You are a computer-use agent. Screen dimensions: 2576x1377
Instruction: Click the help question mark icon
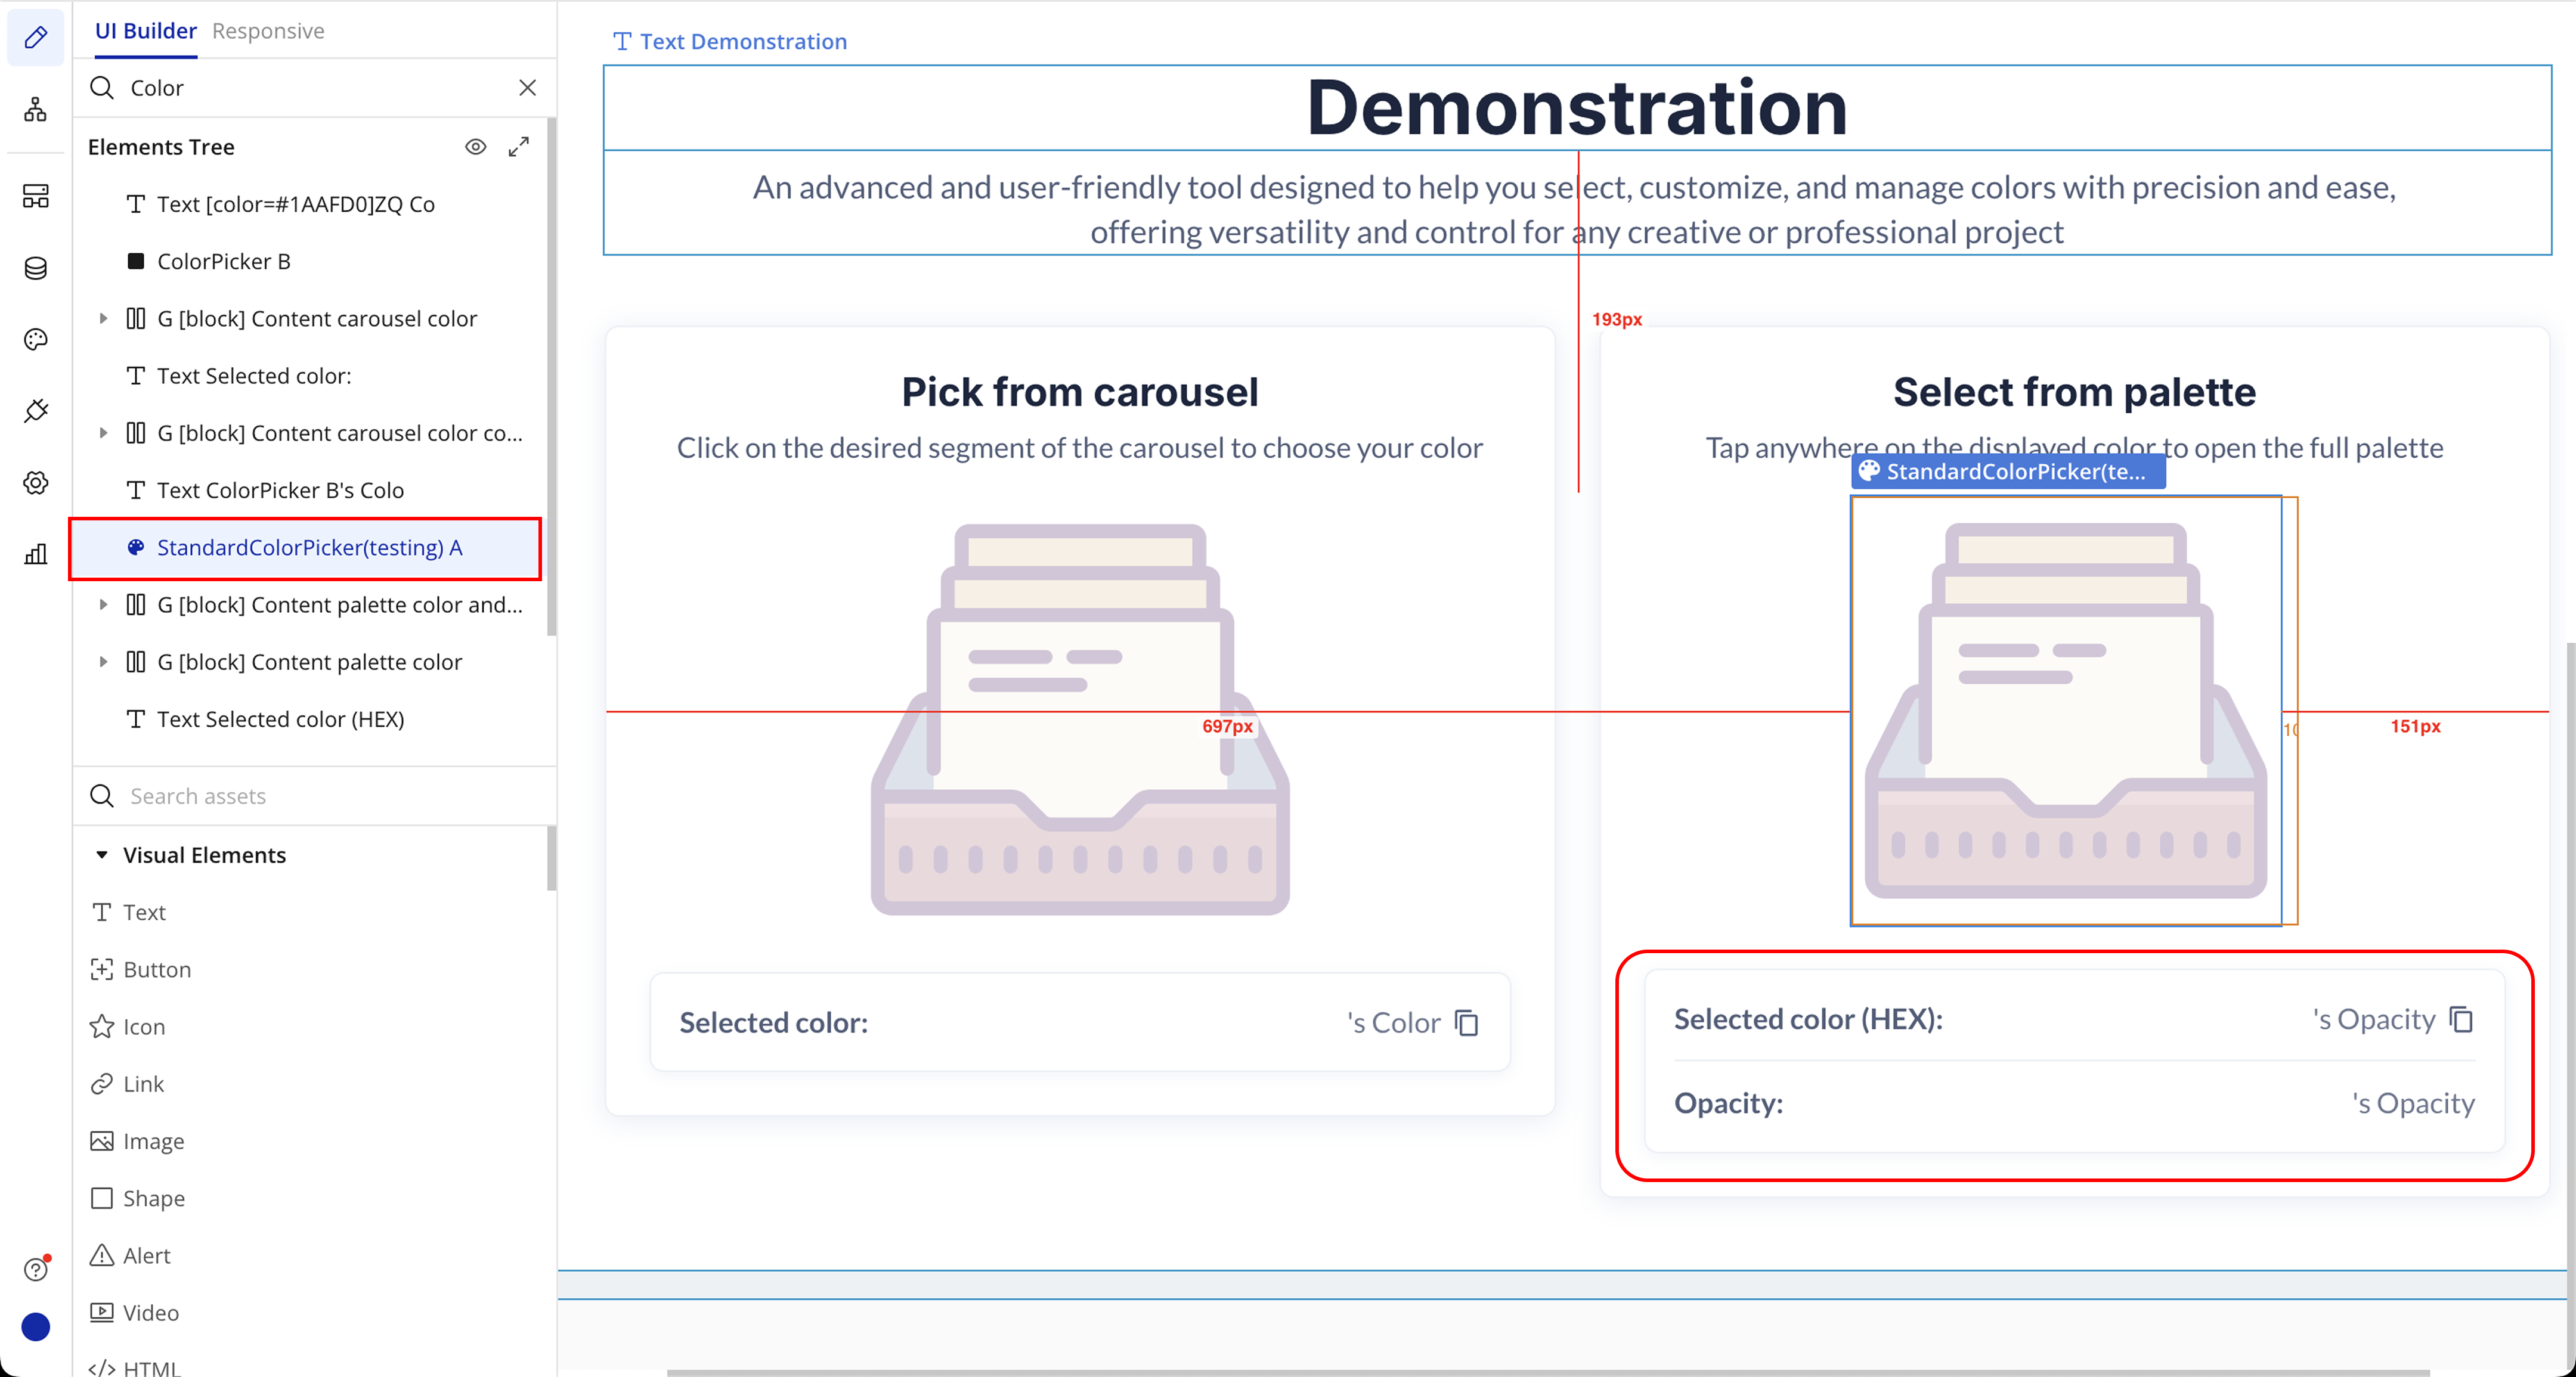[36, 1269]
